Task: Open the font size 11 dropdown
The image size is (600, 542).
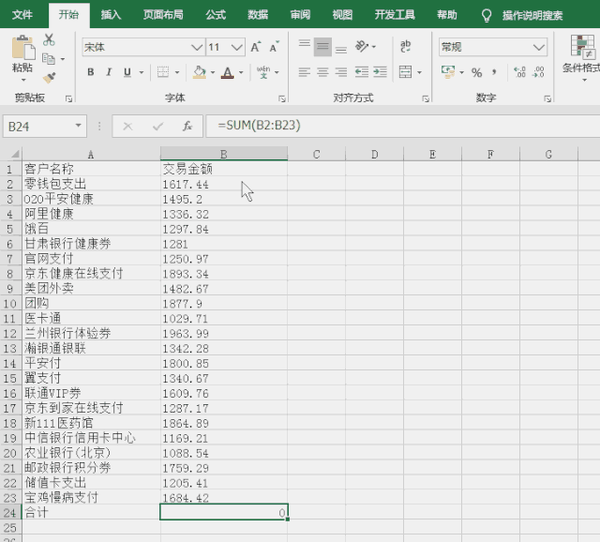Action: 237,47
